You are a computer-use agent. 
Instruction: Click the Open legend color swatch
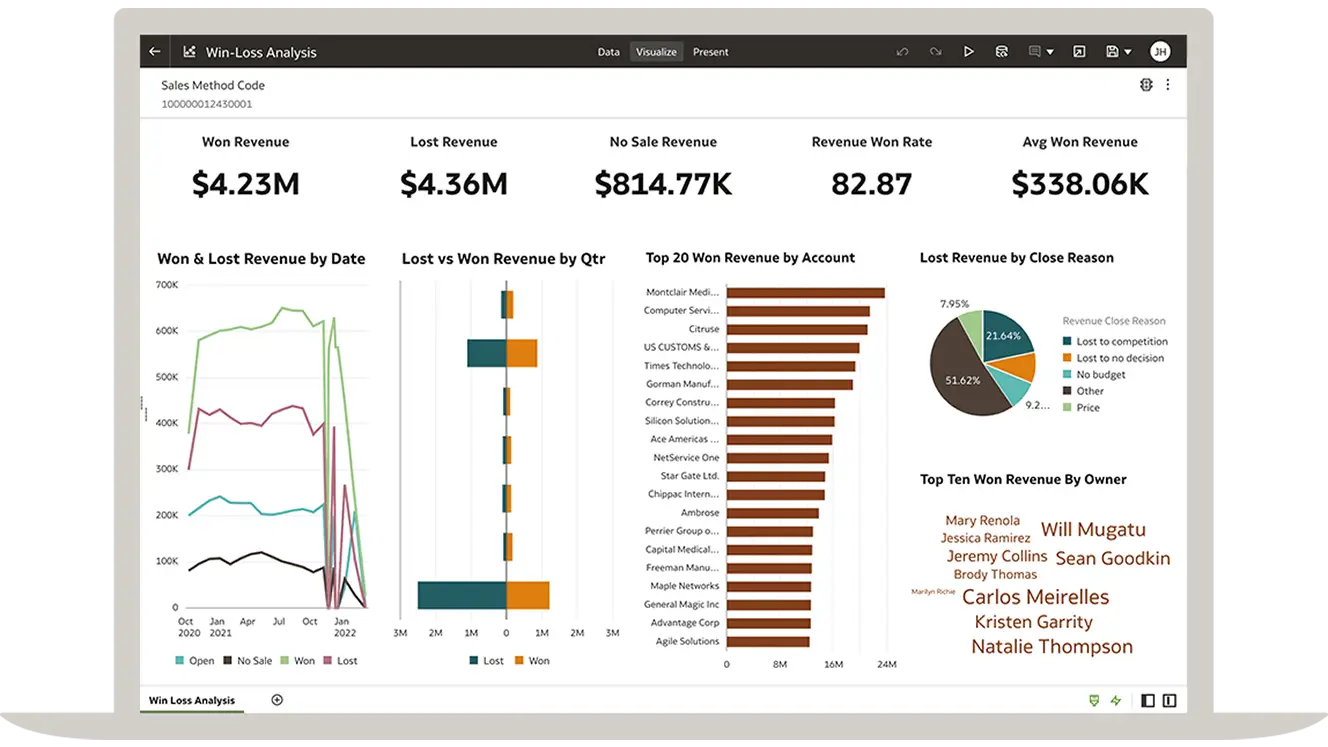point(180,661)
